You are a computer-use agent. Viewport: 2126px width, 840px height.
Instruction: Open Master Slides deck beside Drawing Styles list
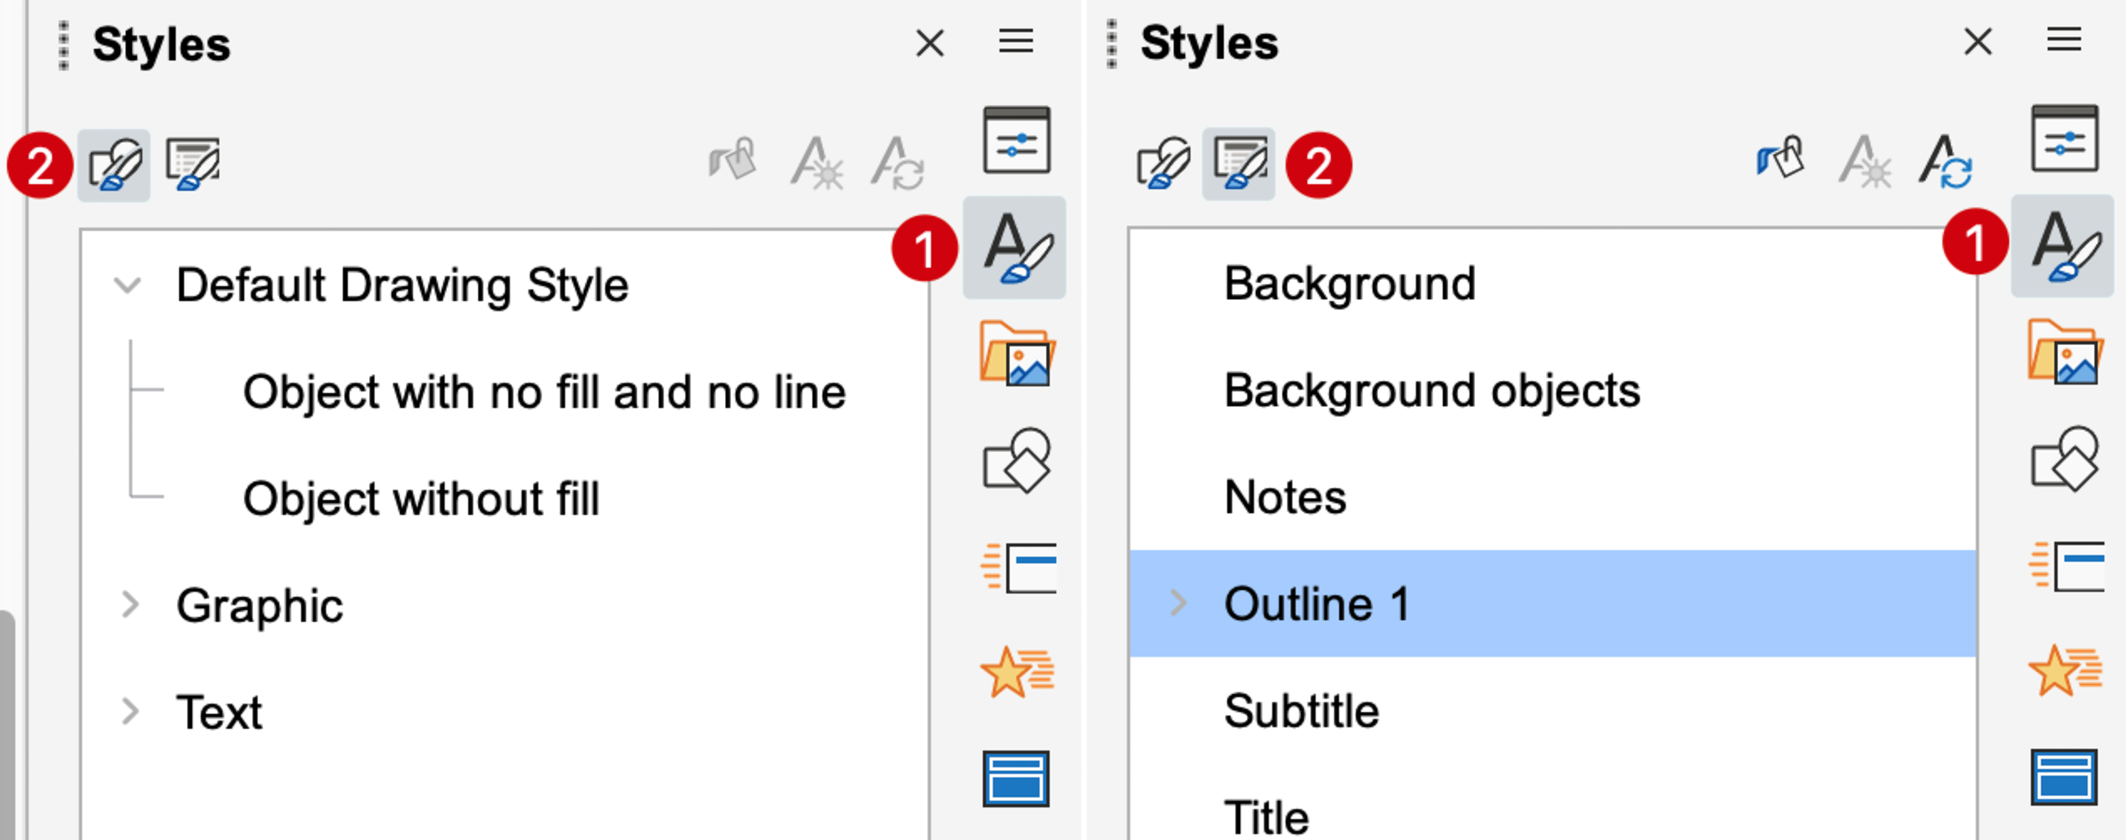point(1016,778)
